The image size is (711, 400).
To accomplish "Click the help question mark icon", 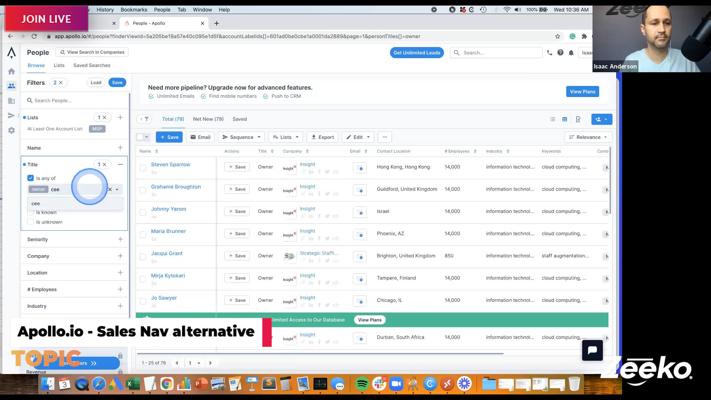I will coord(560,53).
